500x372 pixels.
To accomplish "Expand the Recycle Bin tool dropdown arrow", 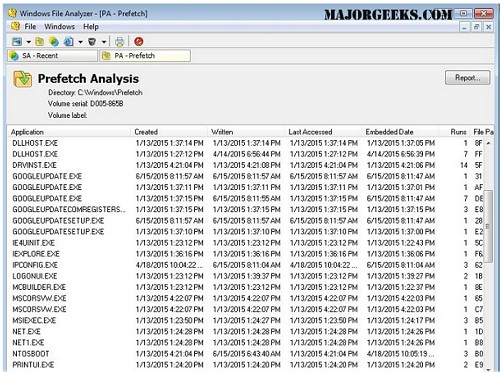I will (104, 42).
